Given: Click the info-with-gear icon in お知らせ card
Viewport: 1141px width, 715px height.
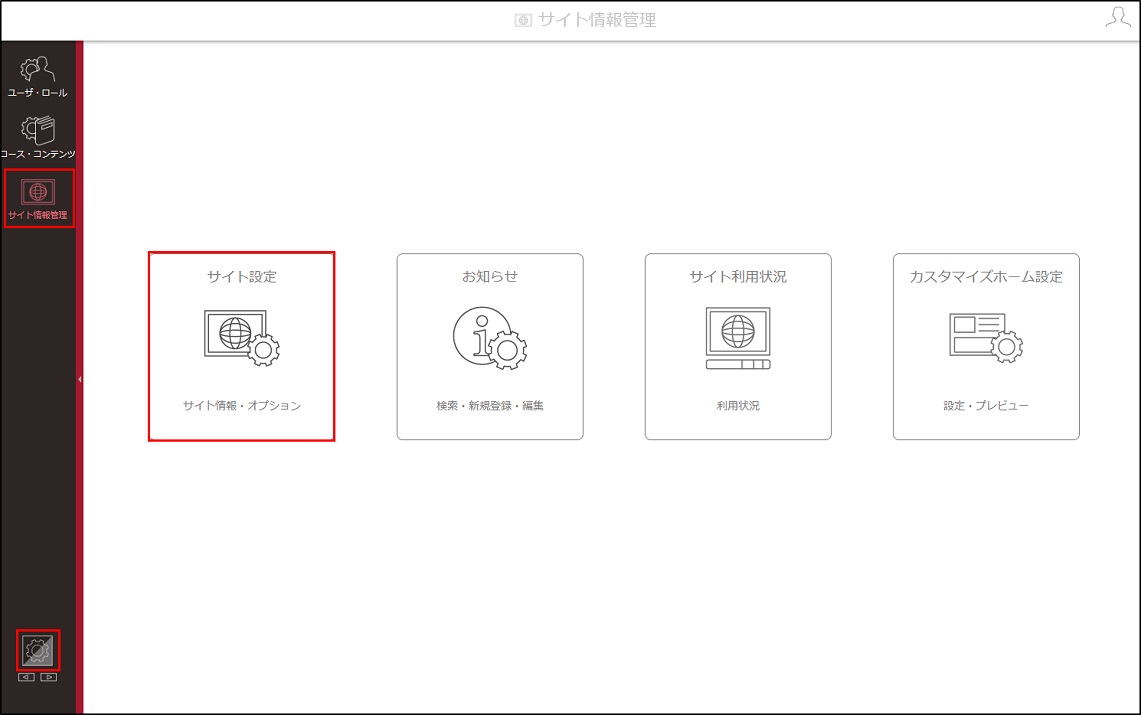Looking at the screenshot, I should [x=490, y=337].
